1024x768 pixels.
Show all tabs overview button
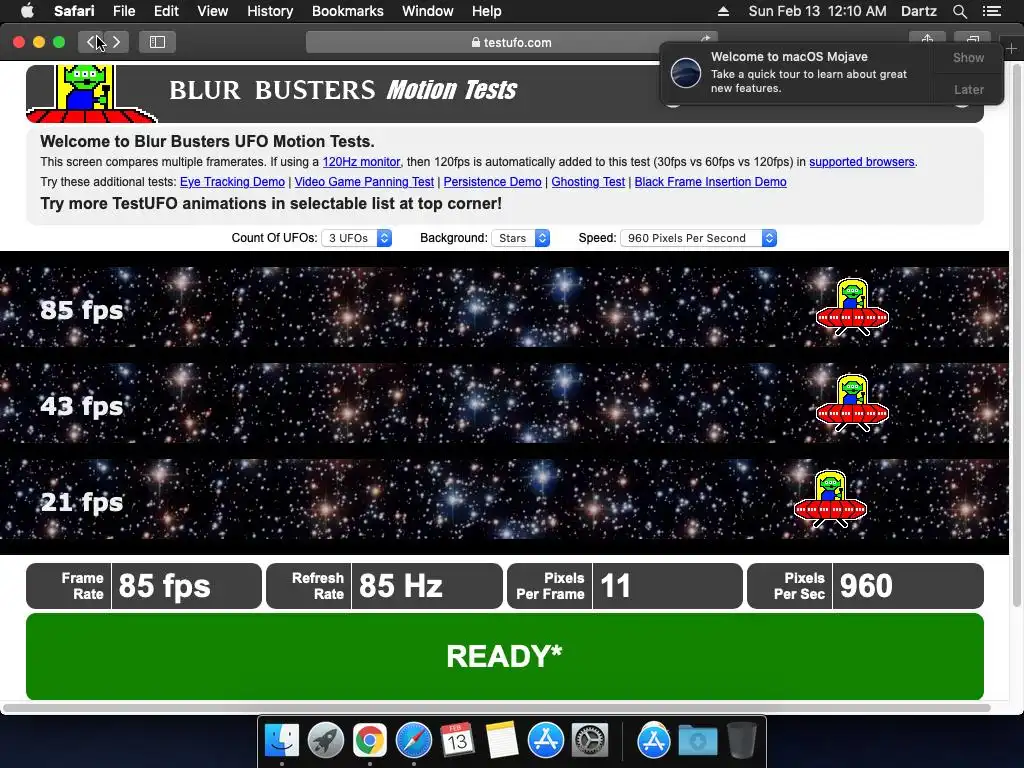tap(973, 40)
